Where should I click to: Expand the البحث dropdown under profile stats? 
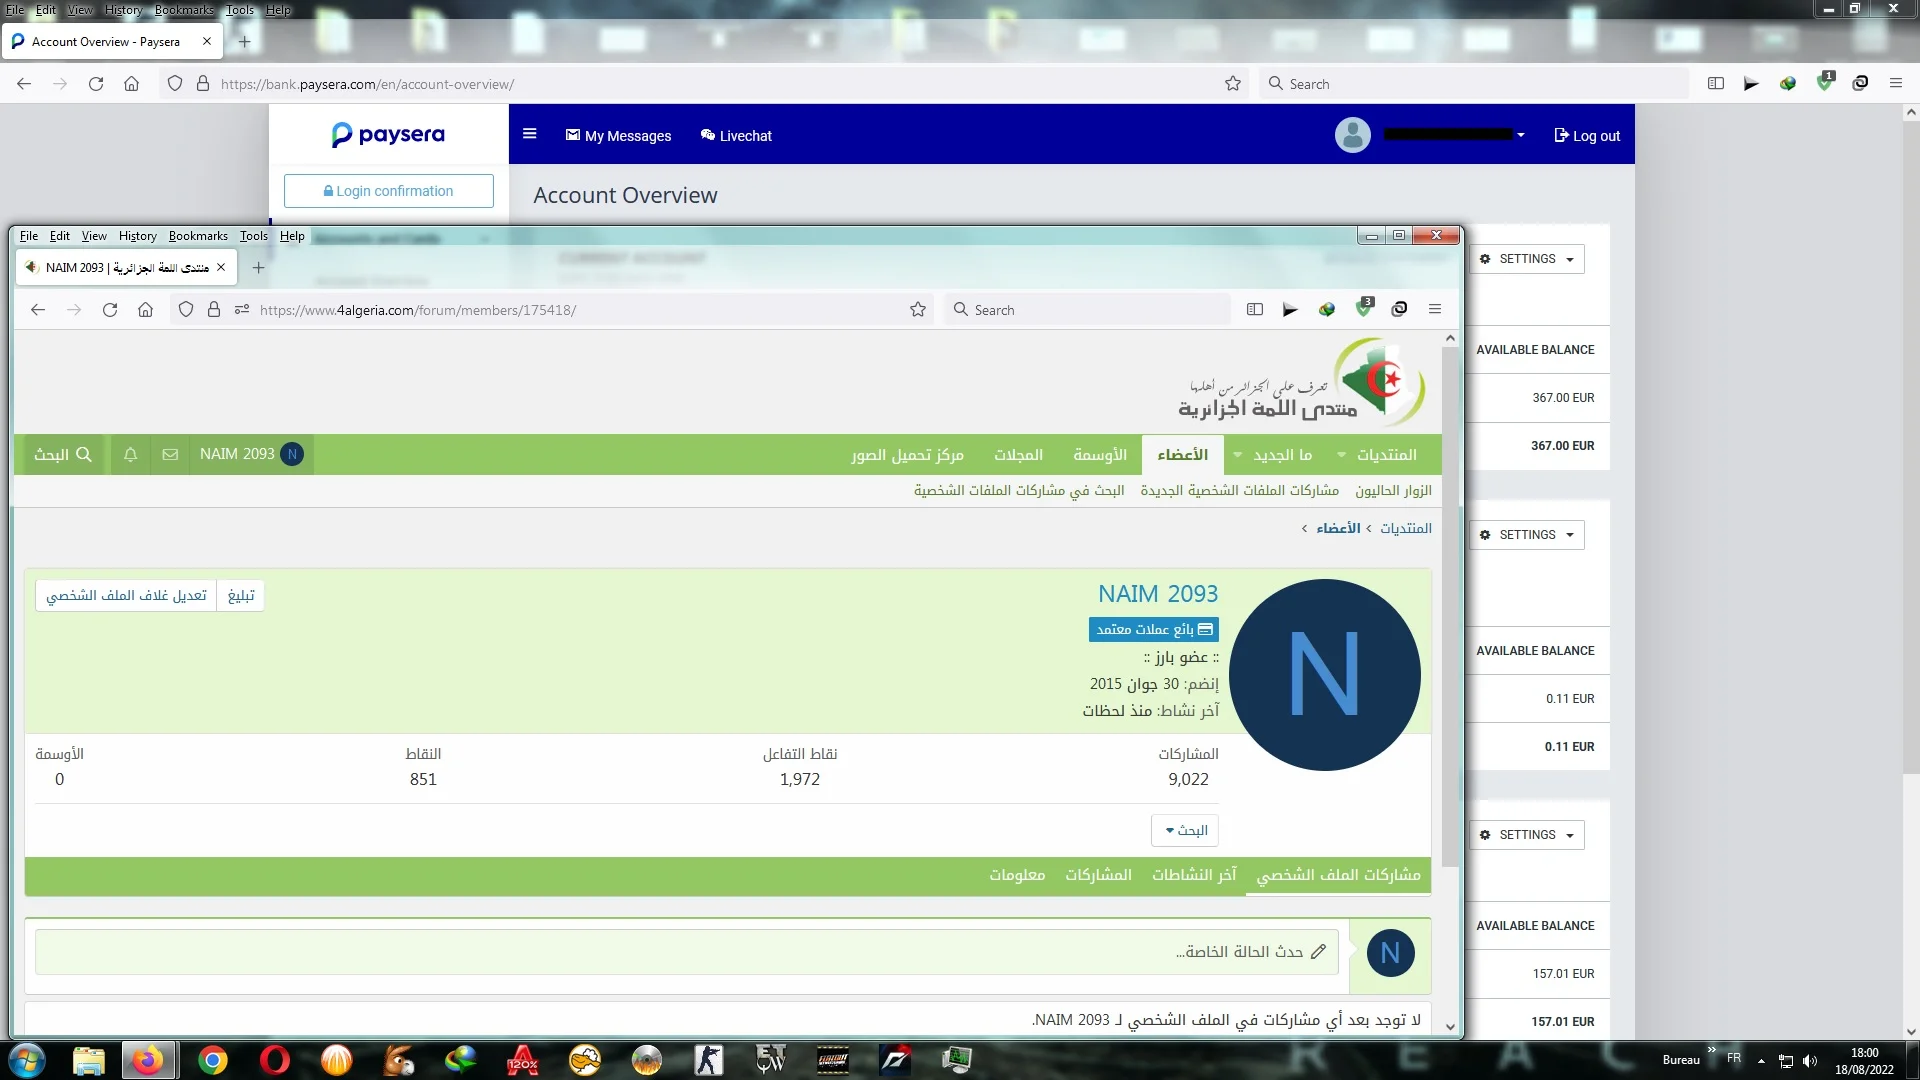[1185, 830]
